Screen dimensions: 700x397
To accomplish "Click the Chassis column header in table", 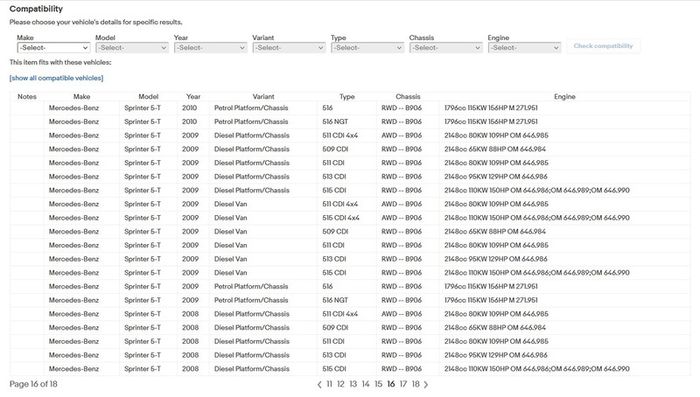I will point(408,96).
